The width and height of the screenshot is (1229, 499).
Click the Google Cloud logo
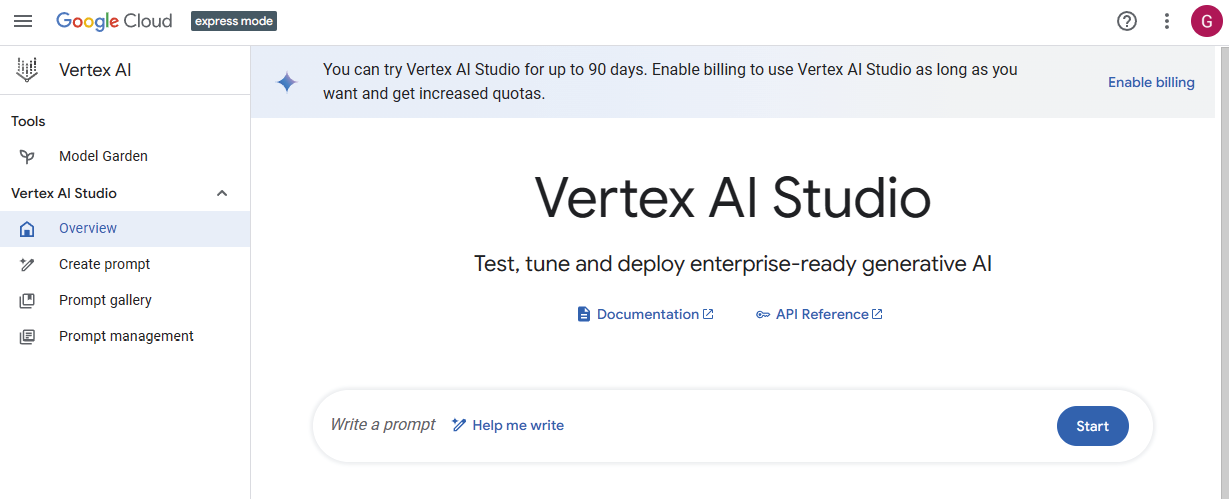(x=114, y=21)
